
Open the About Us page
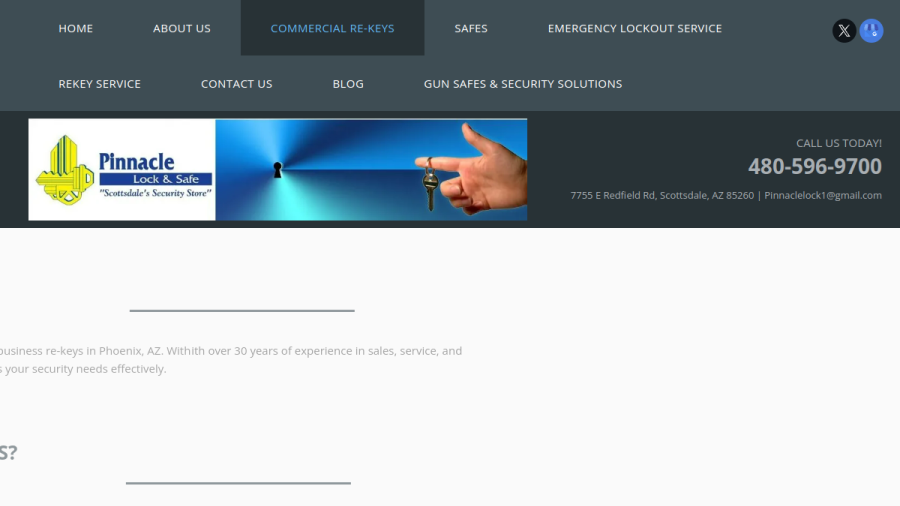(181, 28)
